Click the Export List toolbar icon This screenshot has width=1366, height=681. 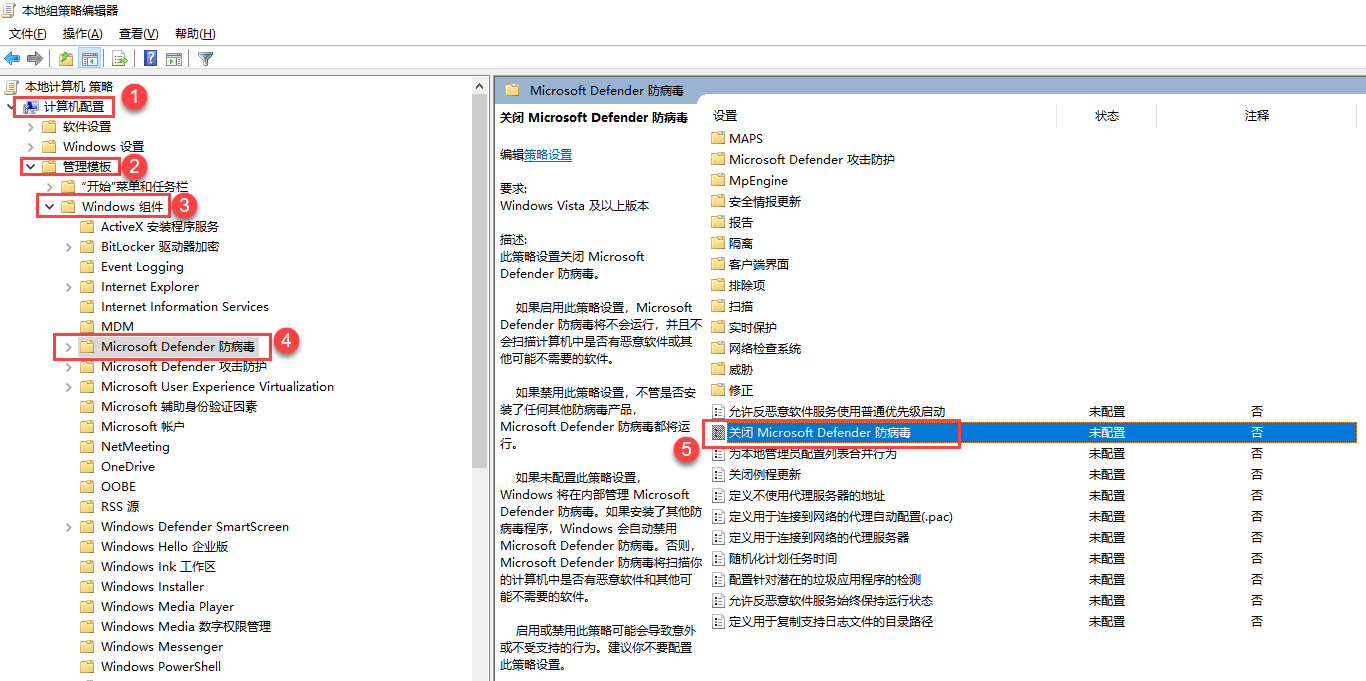[119, 59]
